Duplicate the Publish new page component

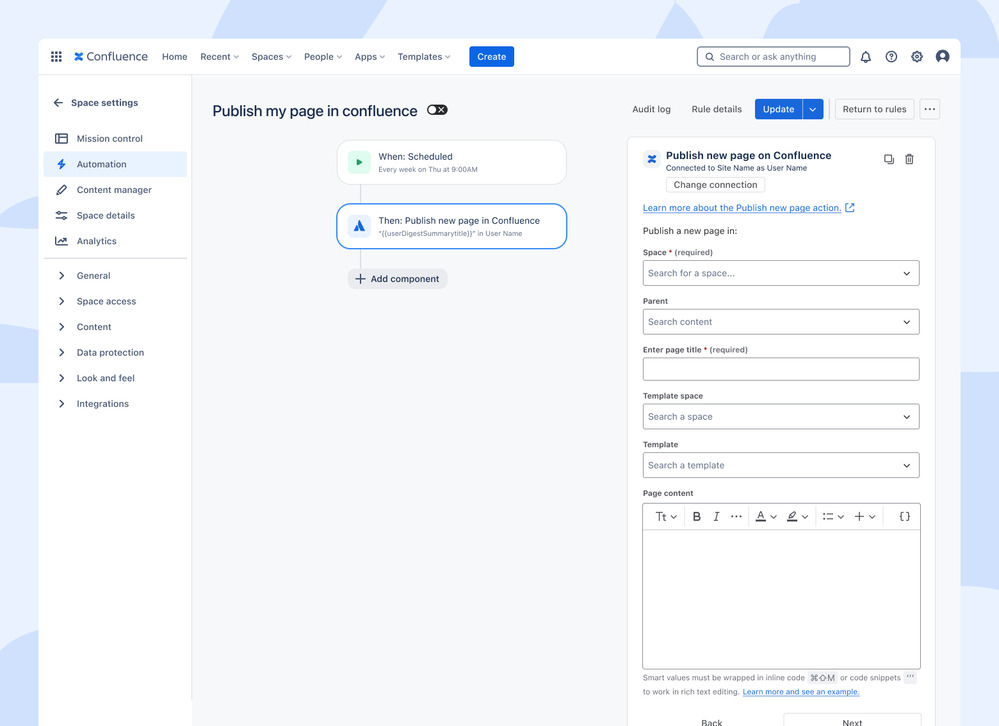pos(889,159)
